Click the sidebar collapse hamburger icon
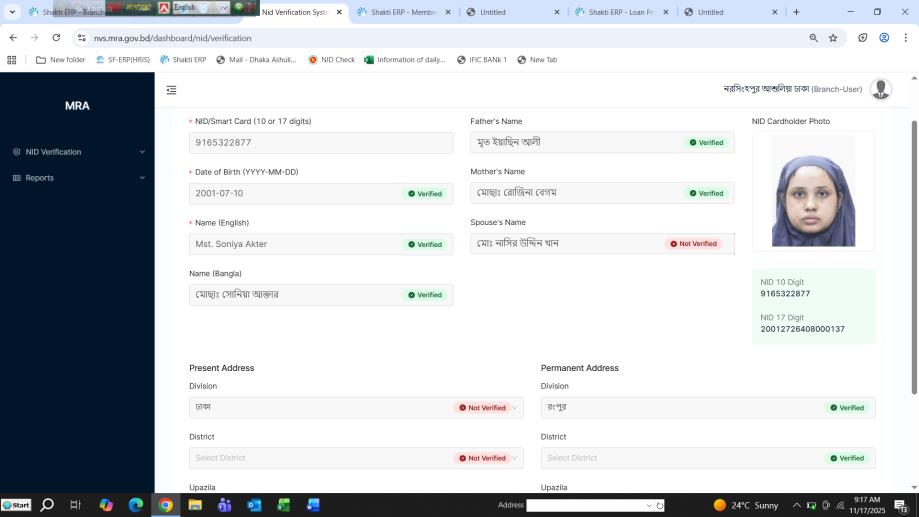Image resolution: width=919 pixels, height=517 pixels. pos(171,90)
